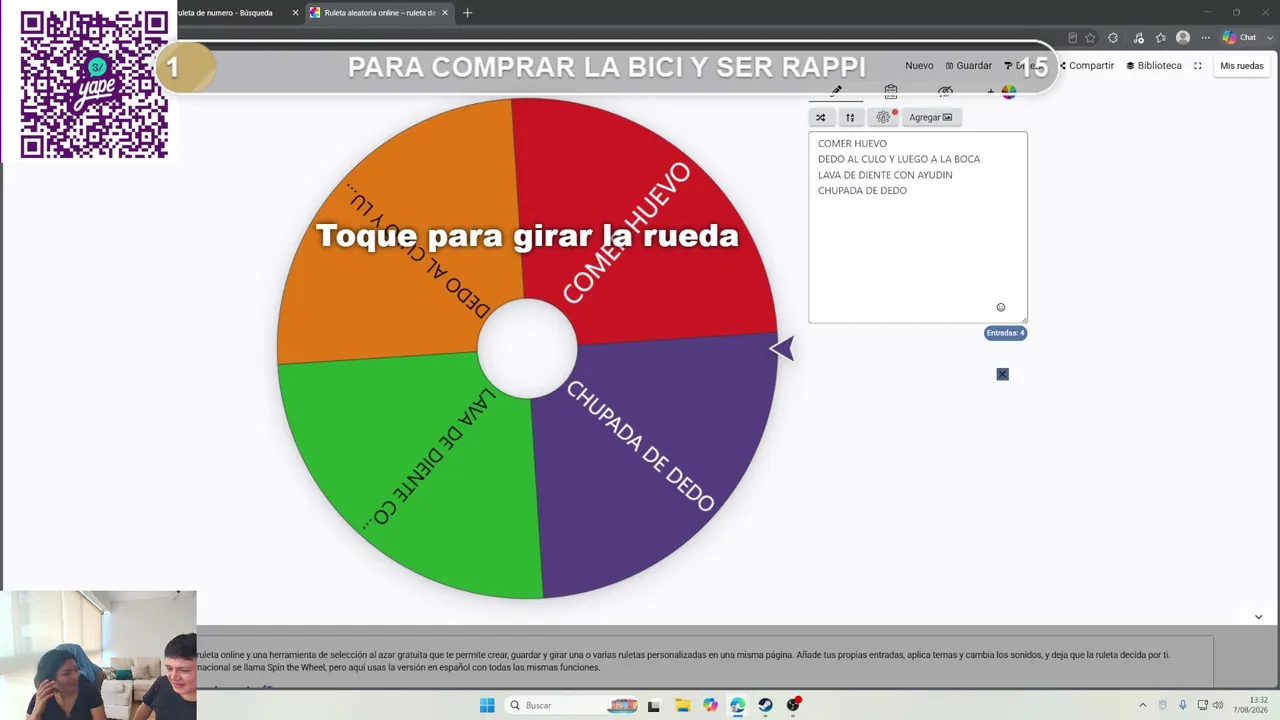Open File Explorer from the taskbar
The height and width of the screenshot is (720, 1280).
point(682,705)
